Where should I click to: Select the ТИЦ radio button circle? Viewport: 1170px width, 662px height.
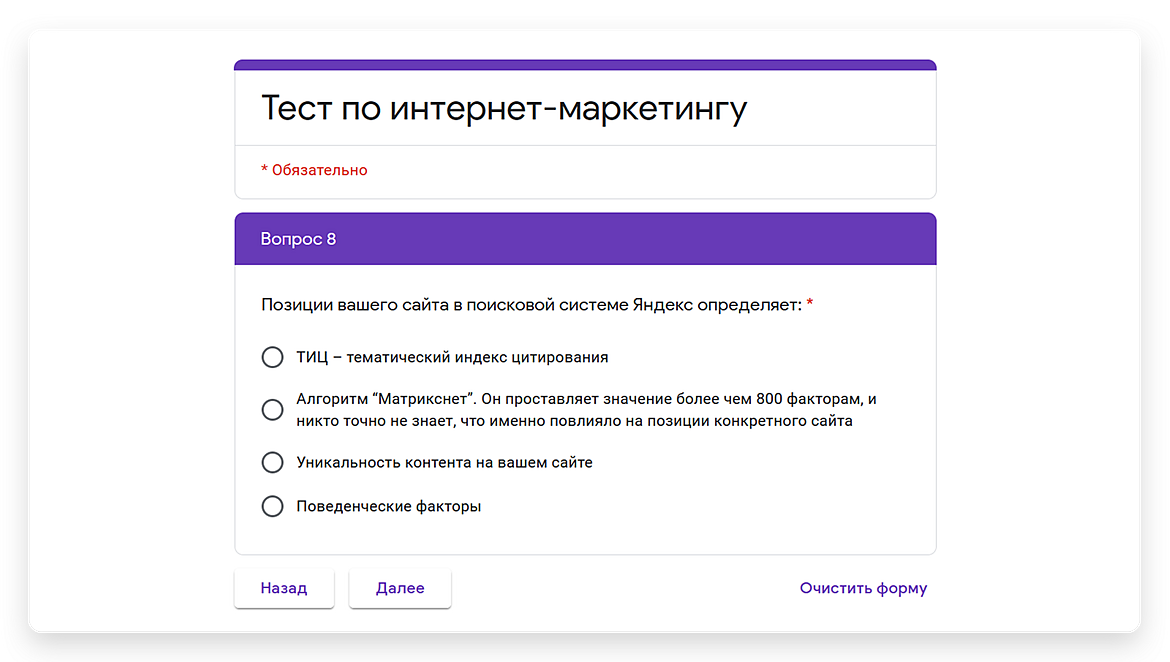pyautogui.click(x=272, y=357)
